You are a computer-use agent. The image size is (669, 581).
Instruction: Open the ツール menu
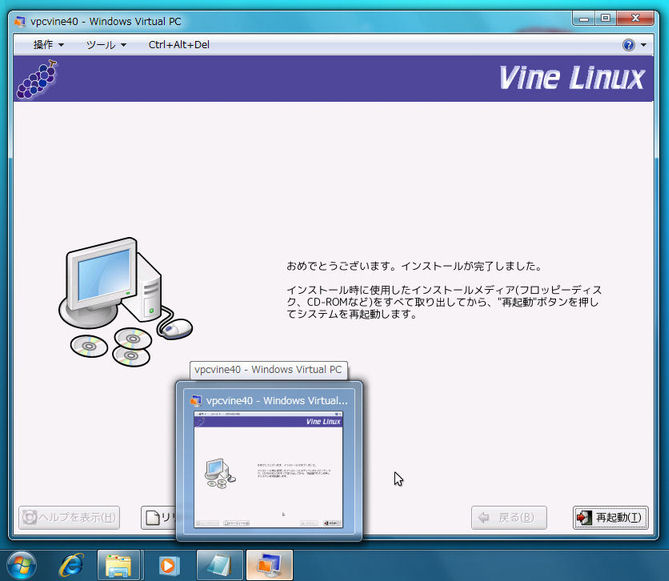tap(106, 45)
